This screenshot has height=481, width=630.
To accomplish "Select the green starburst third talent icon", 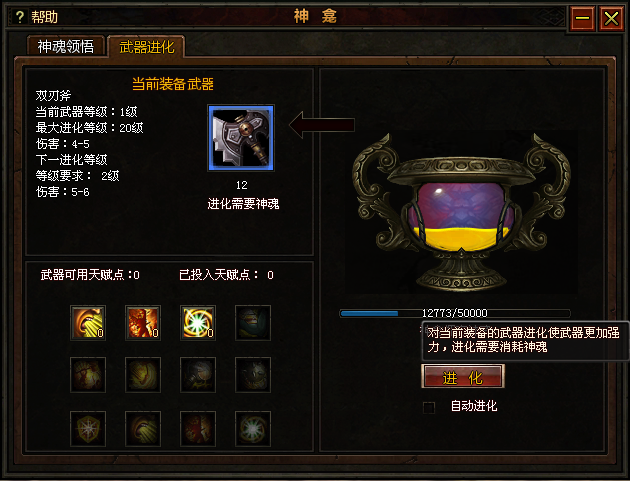I will point(198,323).
